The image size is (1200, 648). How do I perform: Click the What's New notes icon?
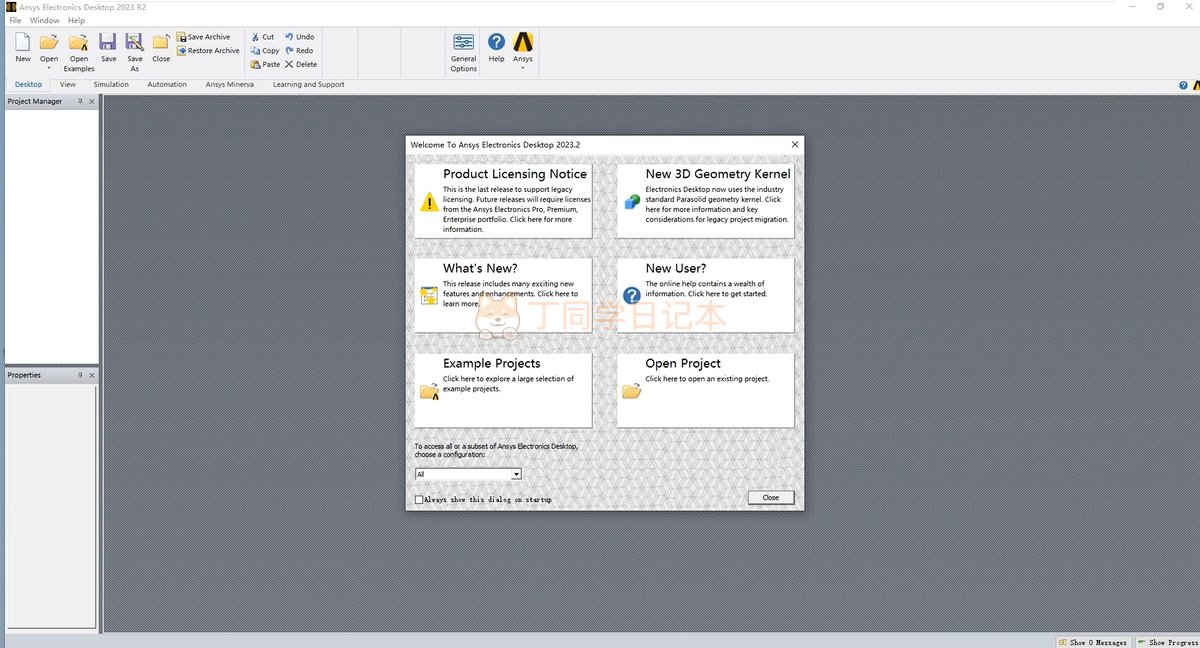coord(429,296)
